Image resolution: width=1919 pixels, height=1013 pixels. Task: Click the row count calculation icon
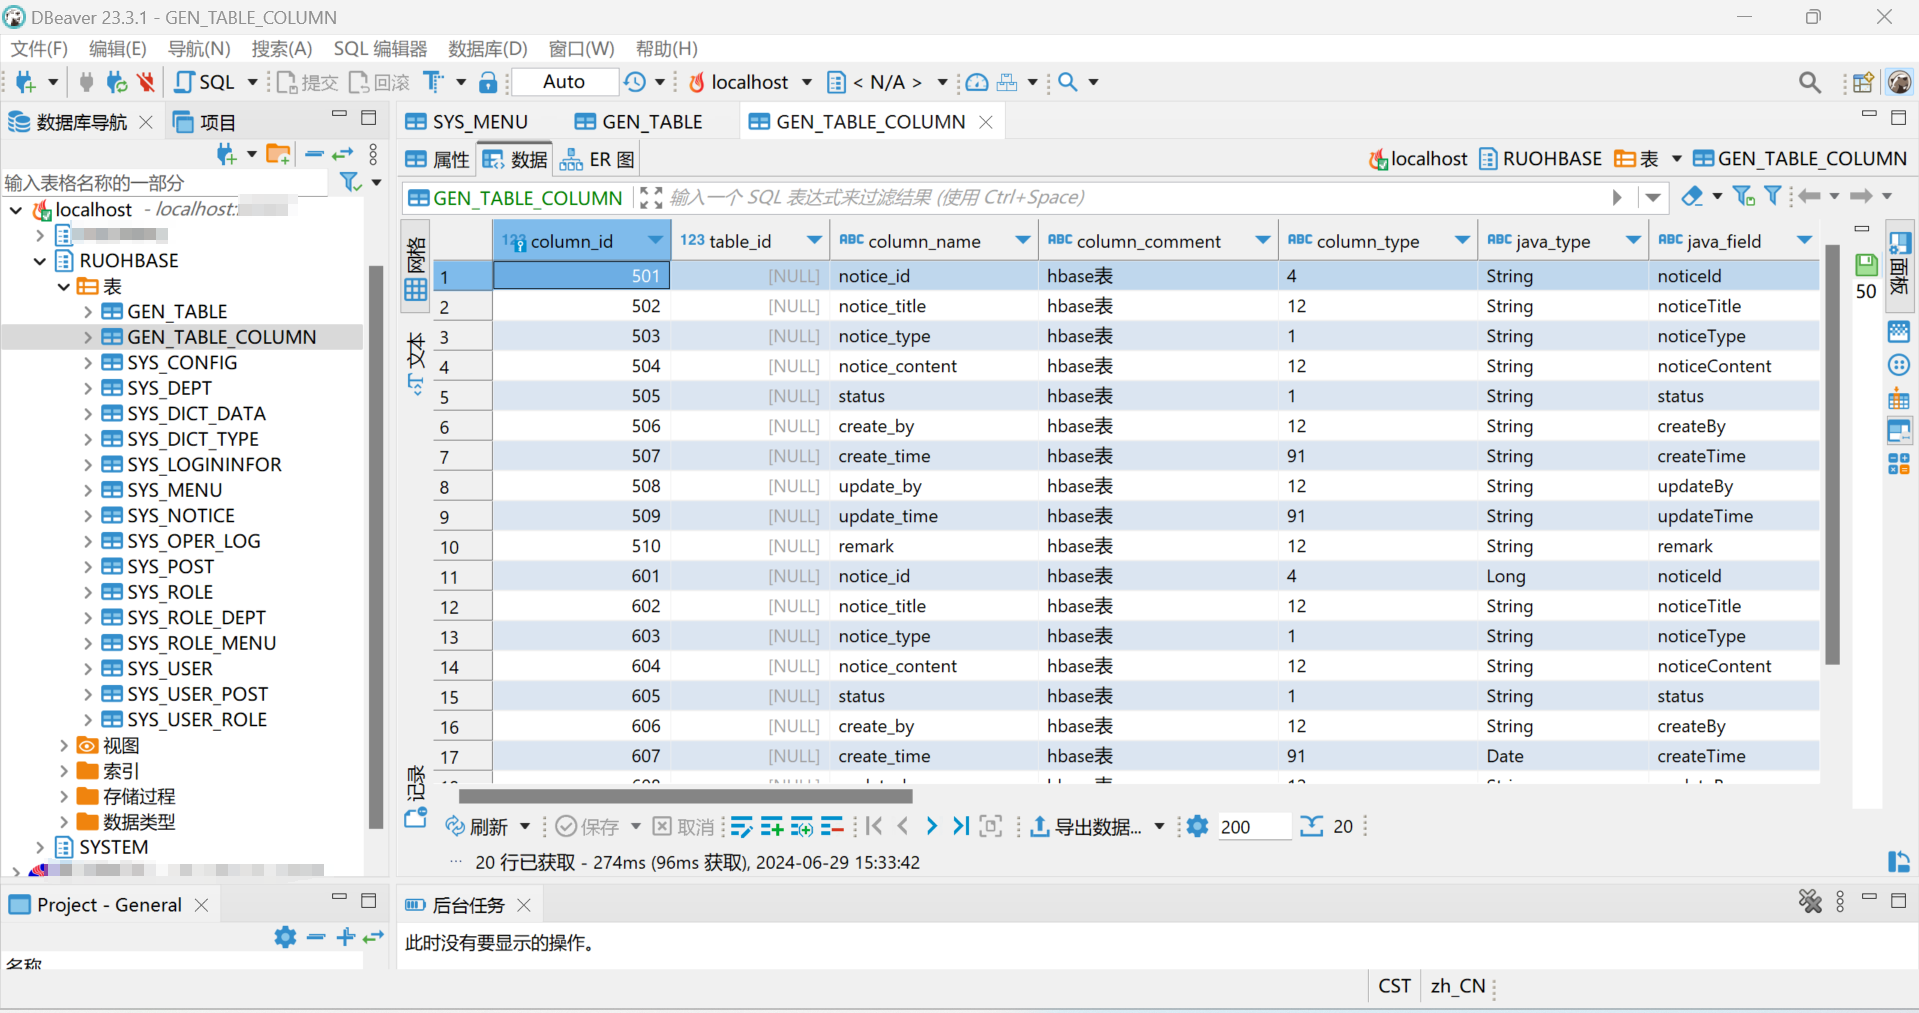click(1311, 826)
